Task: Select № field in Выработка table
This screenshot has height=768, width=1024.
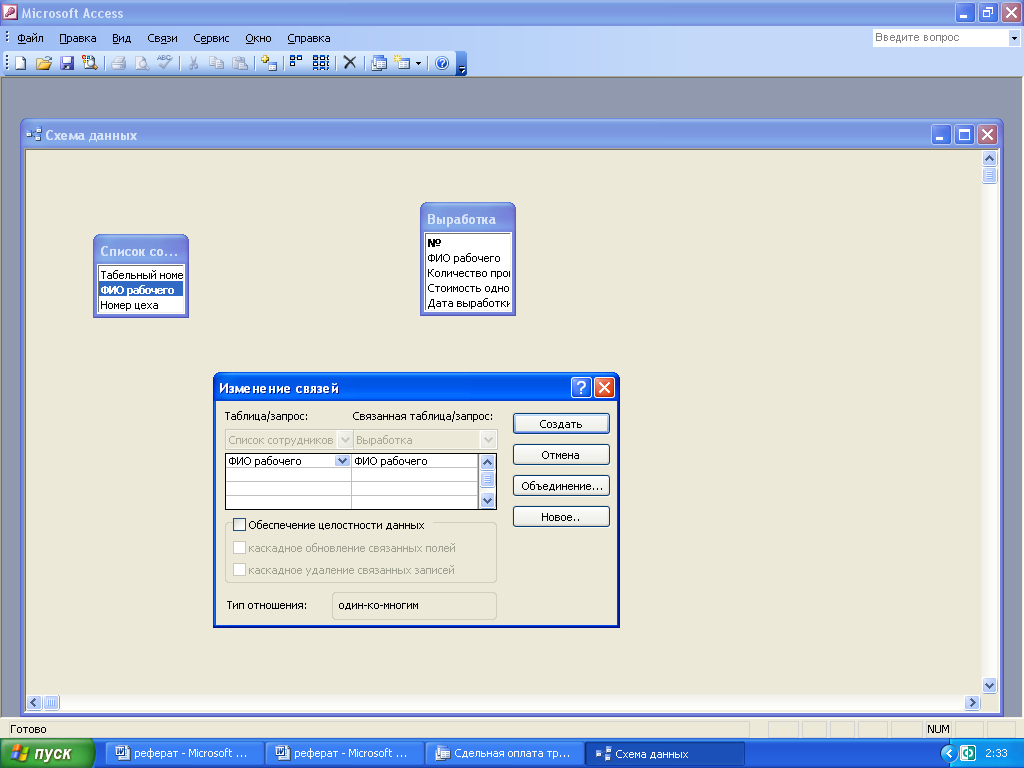Action: [x=468, y=242]
